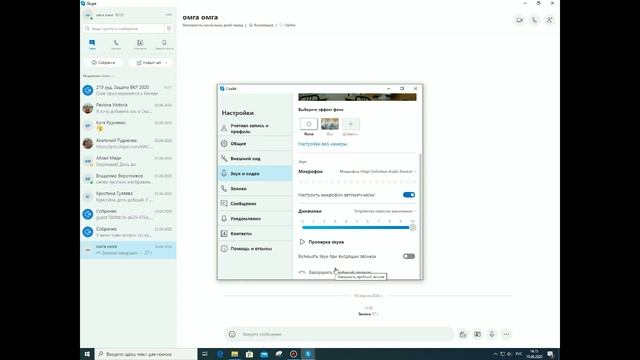Open the dial pad next to search
The width and height of the screenshot is (640, 360).
coord(169,29)
